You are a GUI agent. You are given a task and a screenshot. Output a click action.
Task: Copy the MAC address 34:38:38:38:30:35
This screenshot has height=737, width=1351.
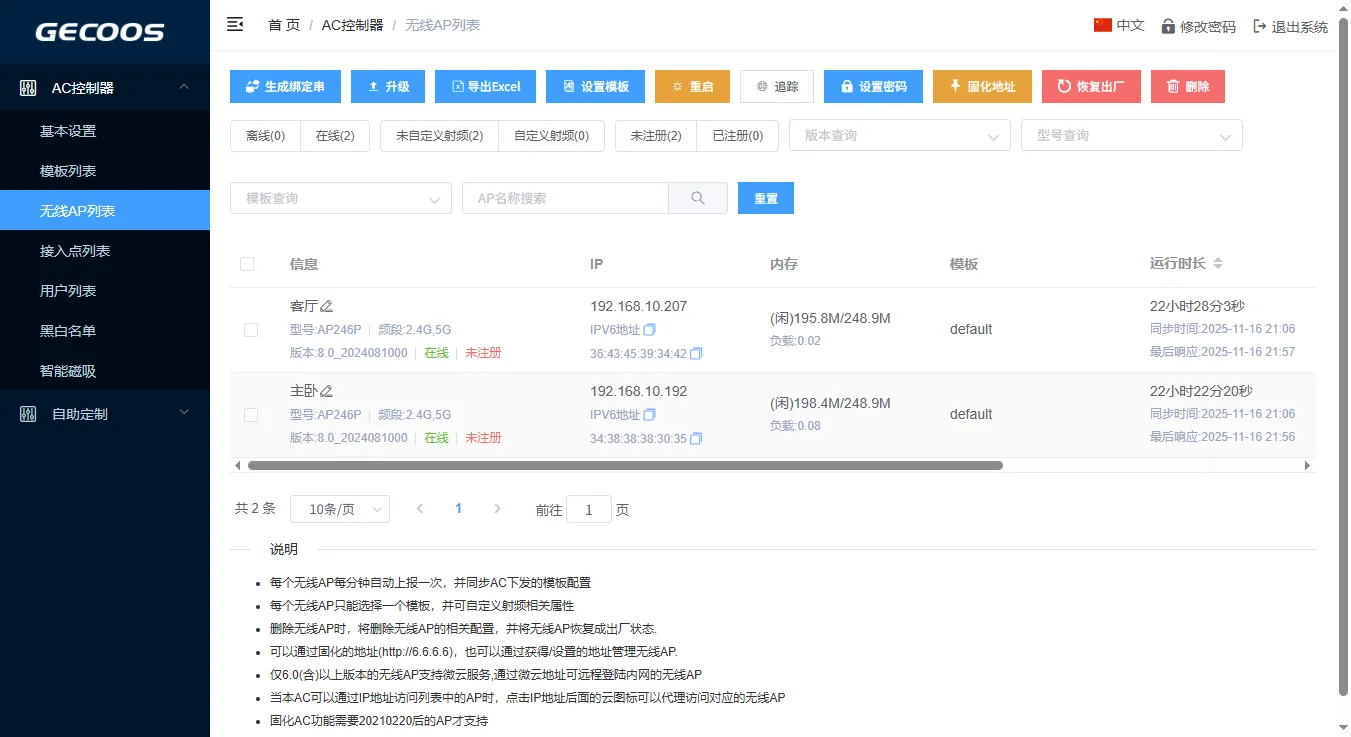(x=697, y=438)
